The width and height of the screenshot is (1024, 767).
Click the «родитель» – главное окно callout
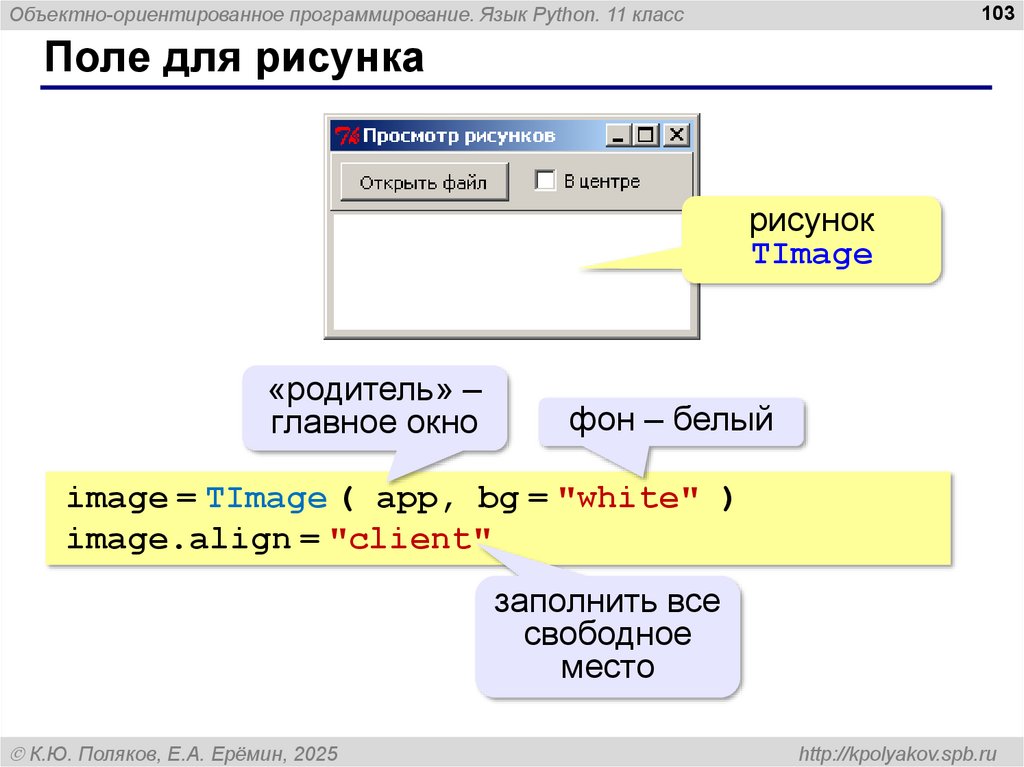click(x=374, y=406)
